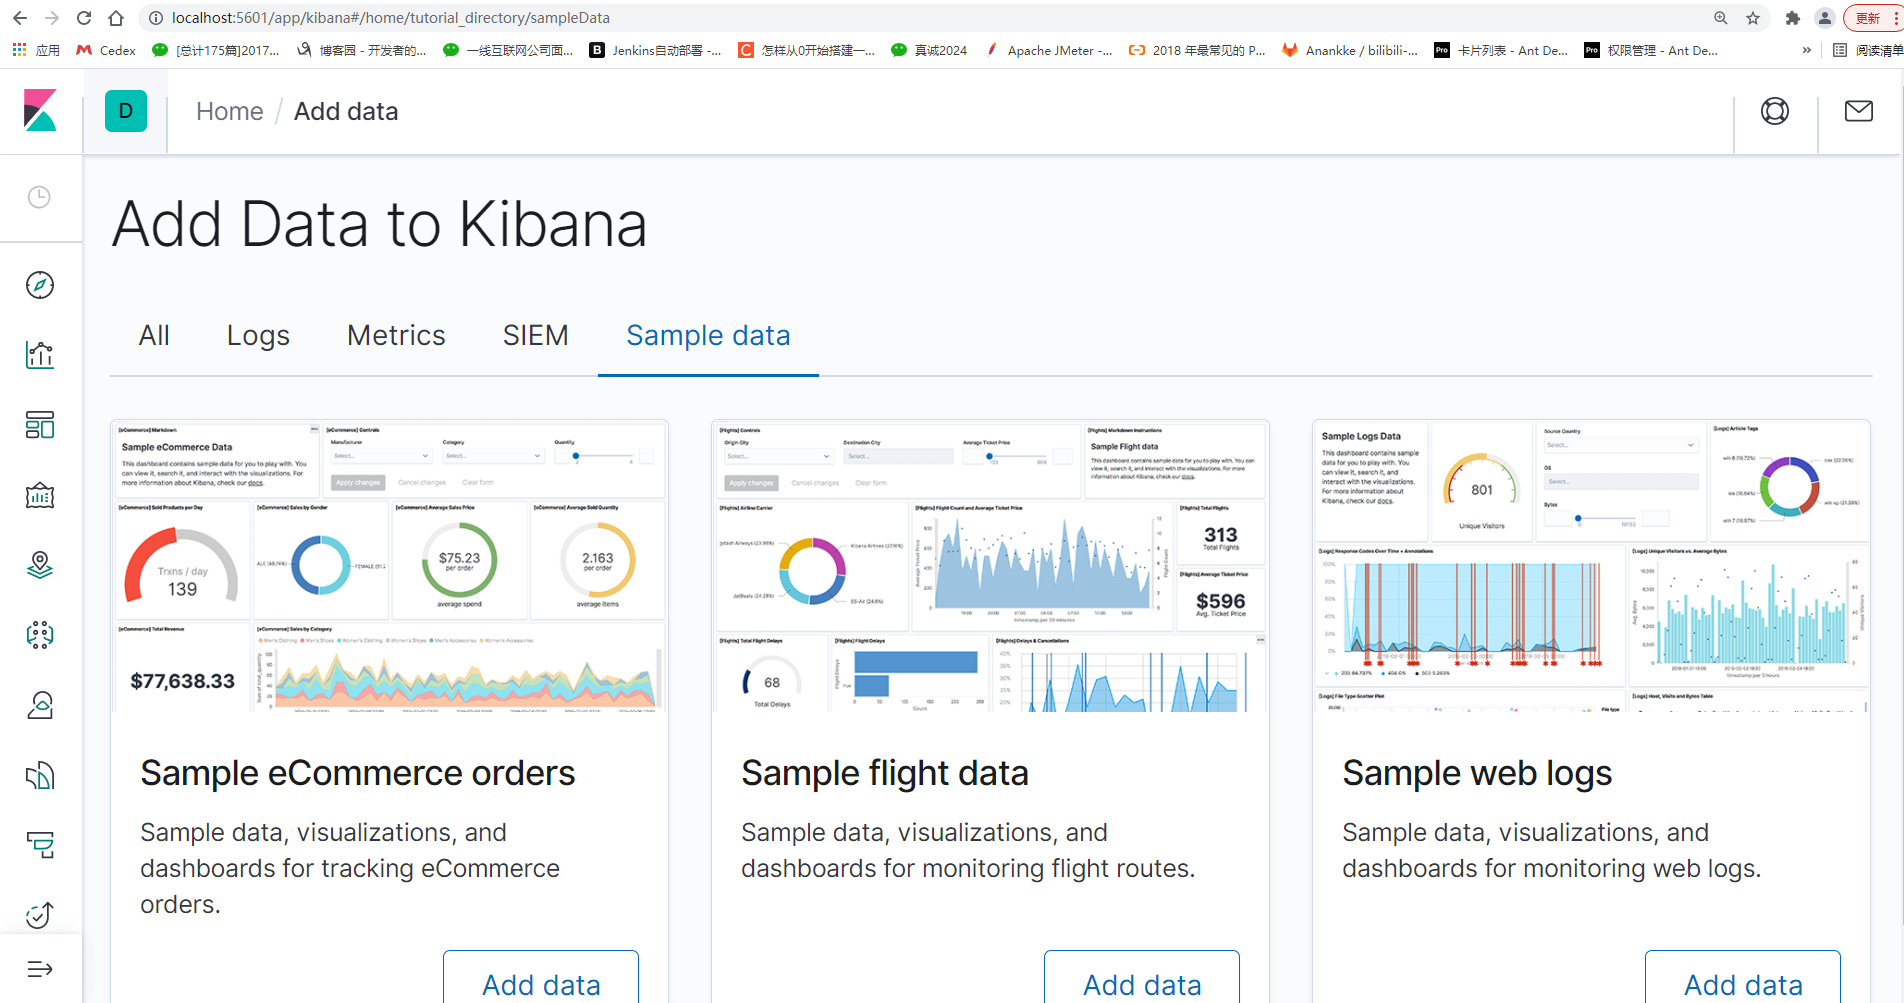Open Canvas icon in sidebar
The image size is (1904, 1003).
(40, 495)
